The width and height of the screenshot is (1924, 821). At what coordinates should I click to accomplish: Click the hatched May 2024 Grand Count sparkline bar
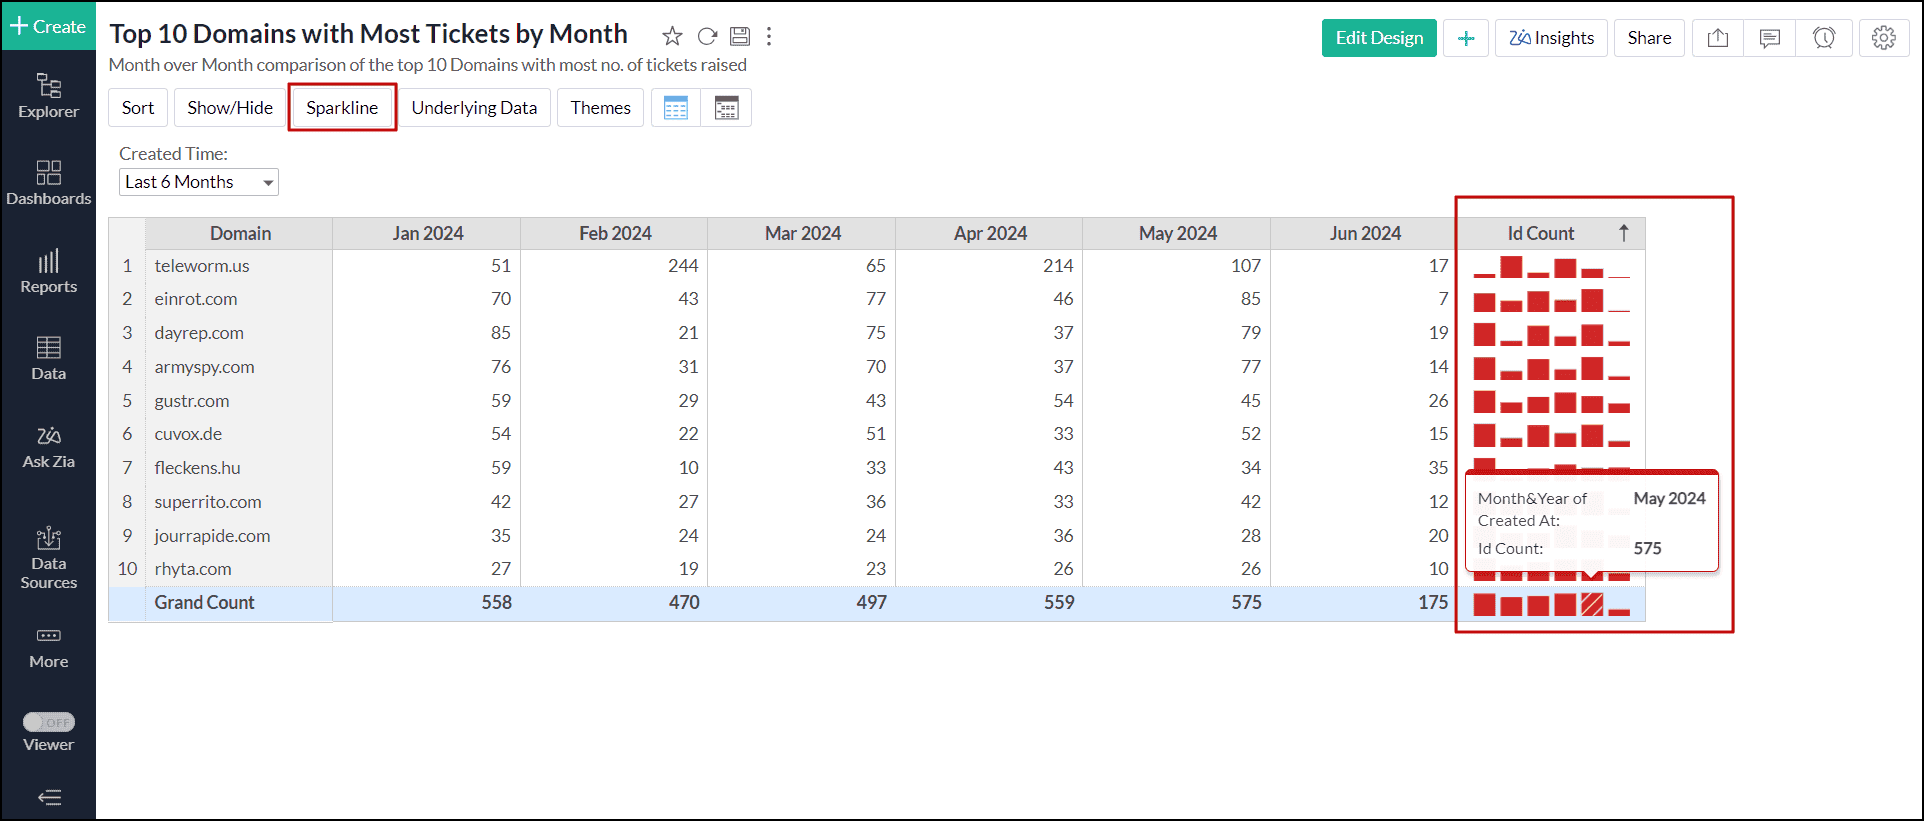click(x=1592, y=604)
